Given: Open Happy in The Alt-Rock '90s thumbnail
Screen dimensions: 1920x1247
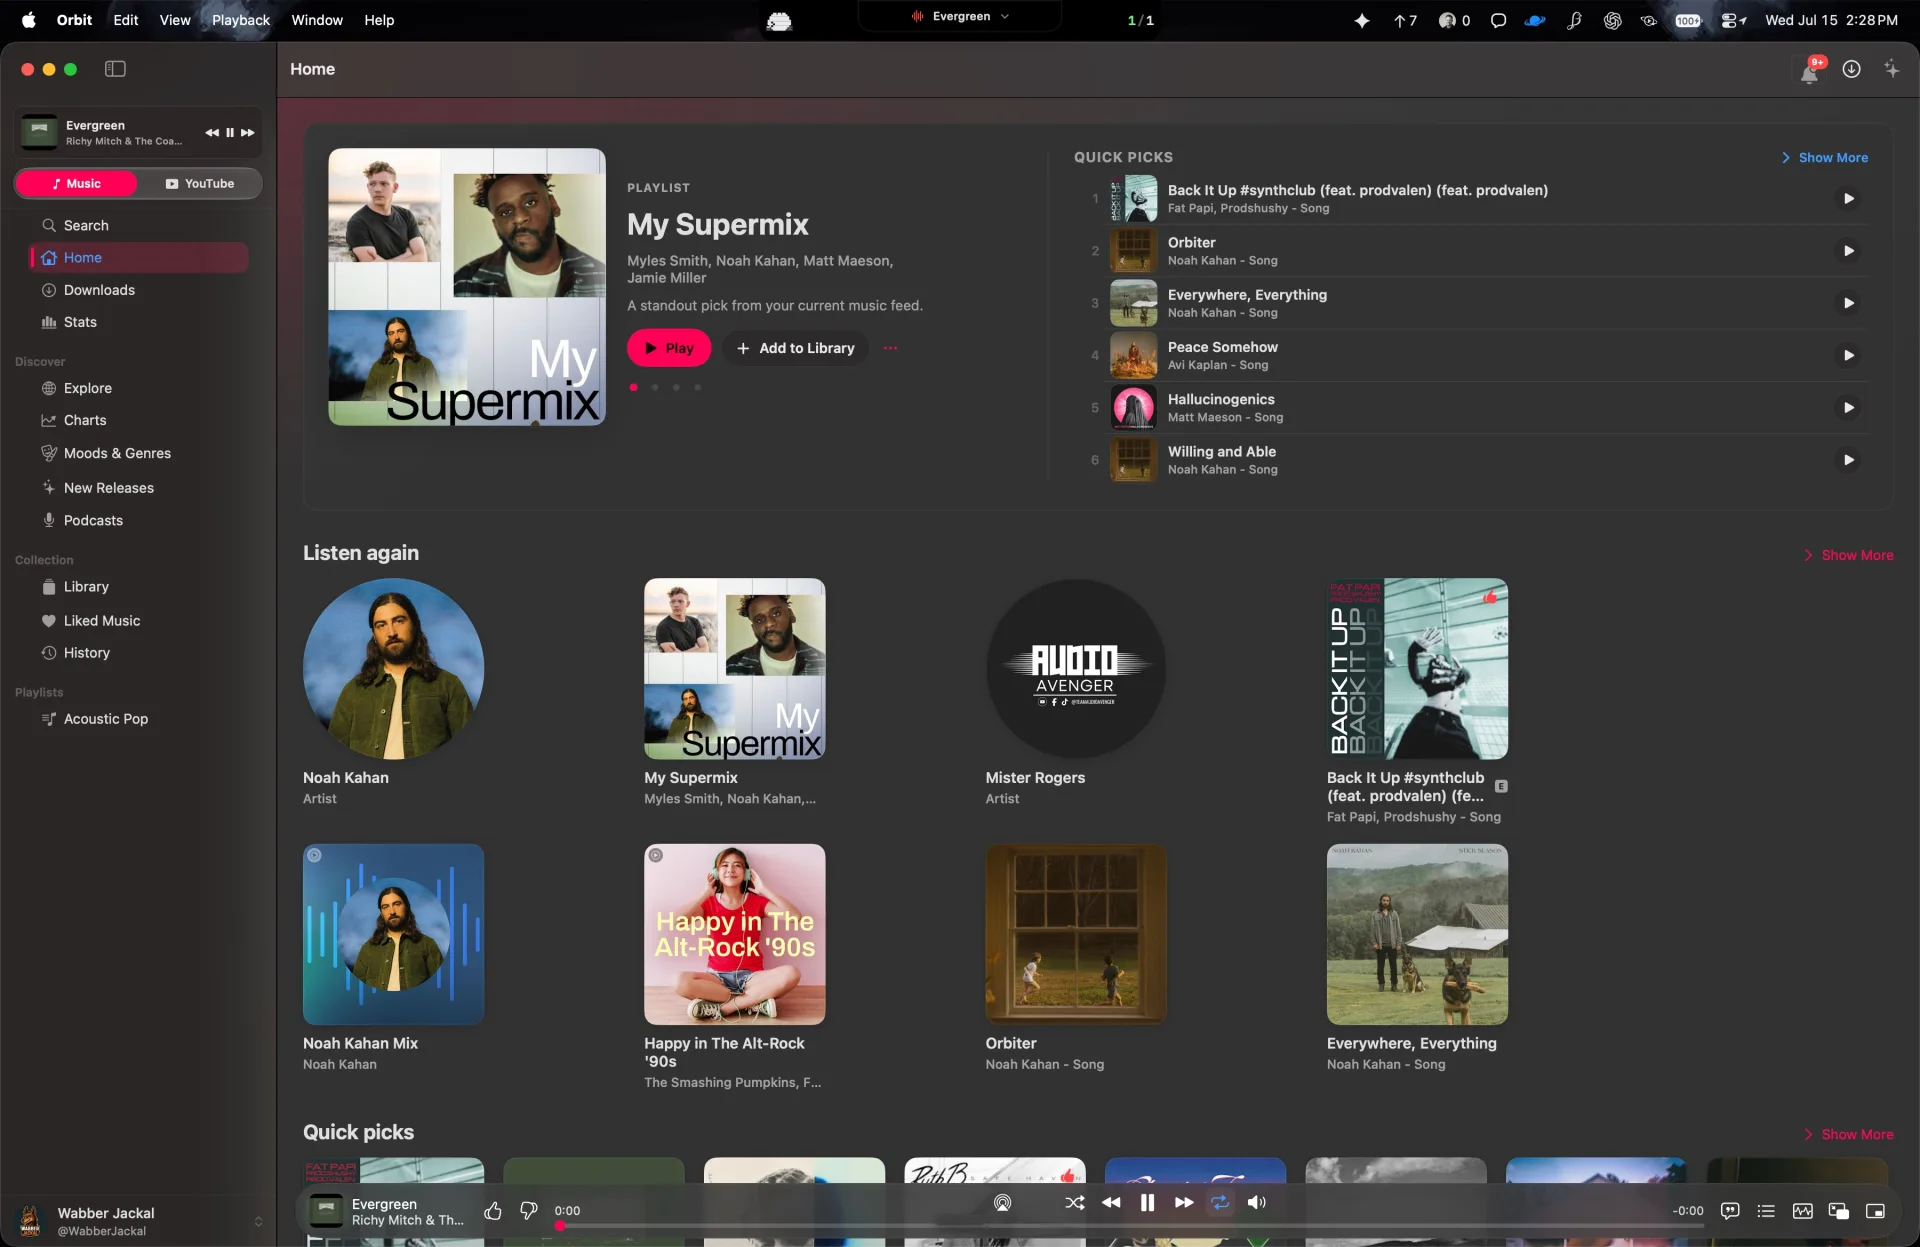Looking at the screenshot, I should point(735,934).
